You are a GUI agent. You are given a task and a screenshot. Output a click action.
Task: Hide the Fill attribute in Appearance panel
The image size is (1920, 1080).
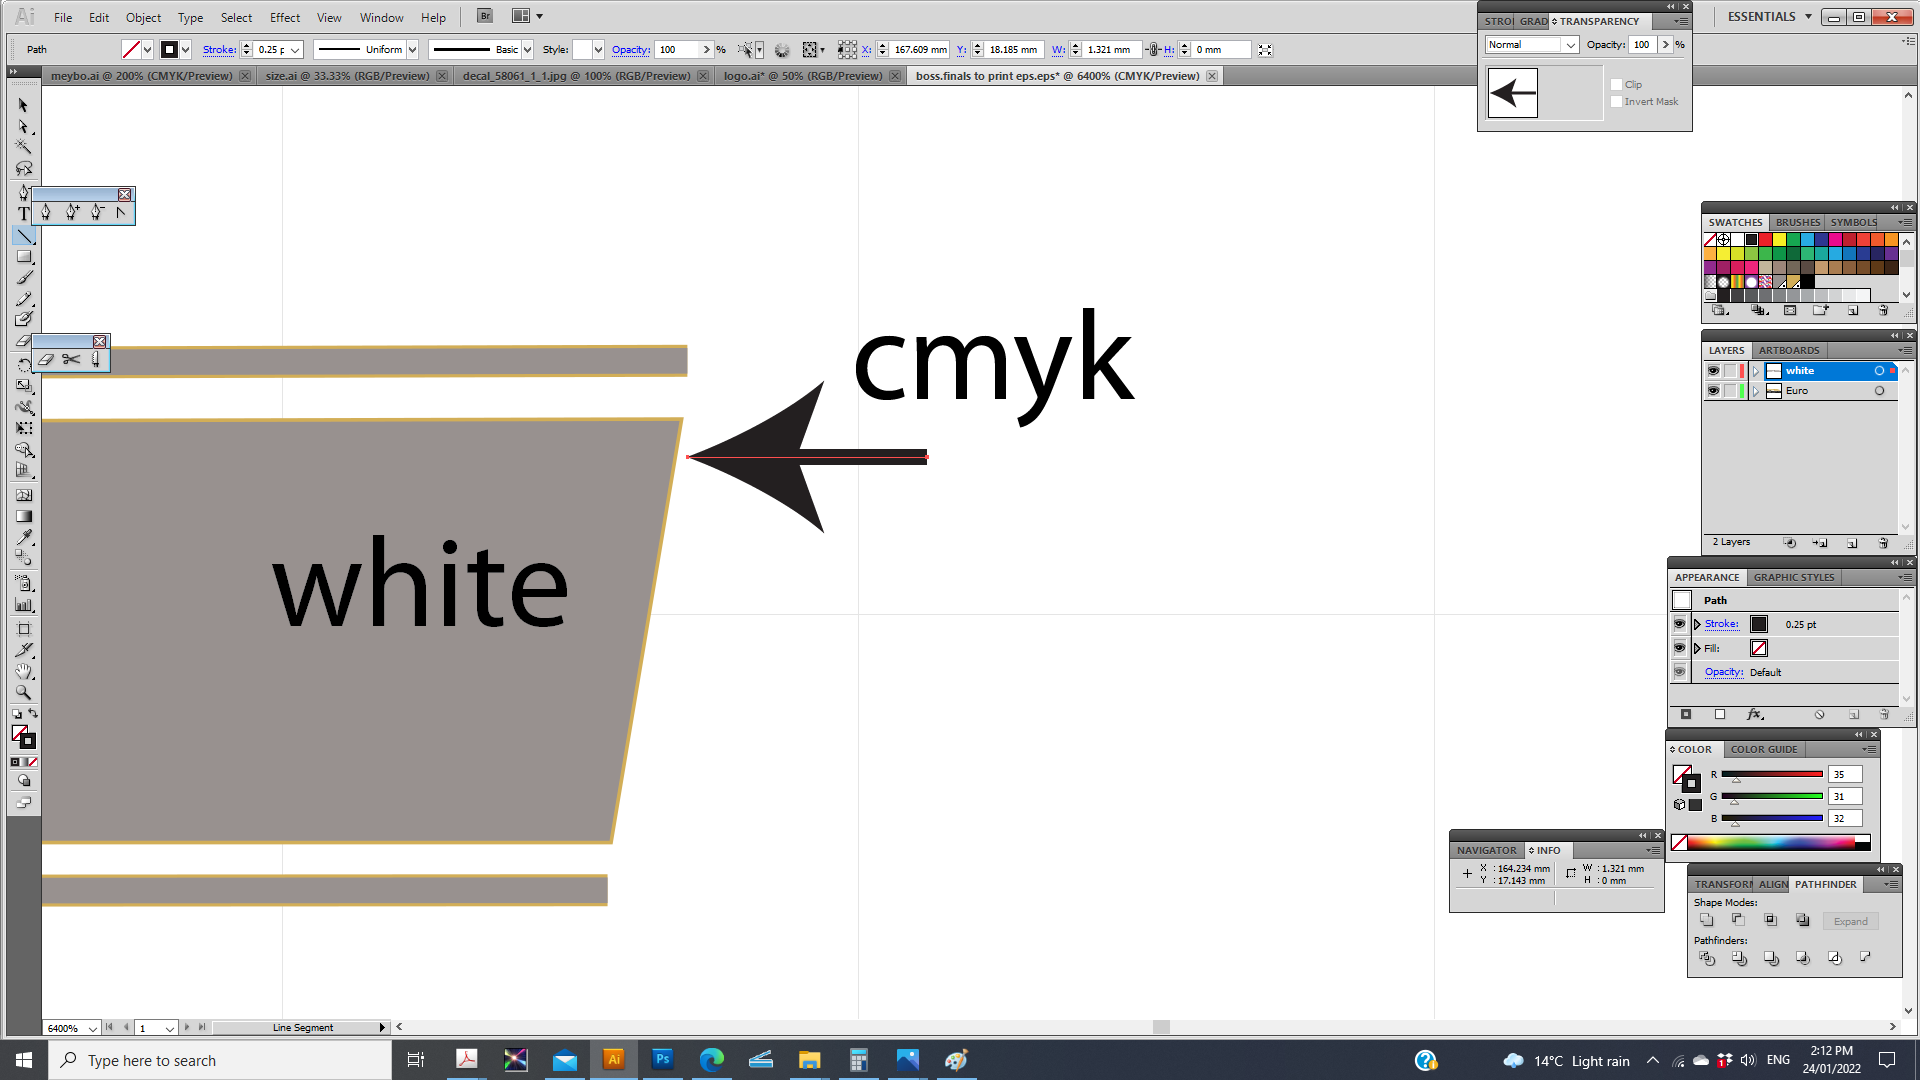tap(1680, 648)
